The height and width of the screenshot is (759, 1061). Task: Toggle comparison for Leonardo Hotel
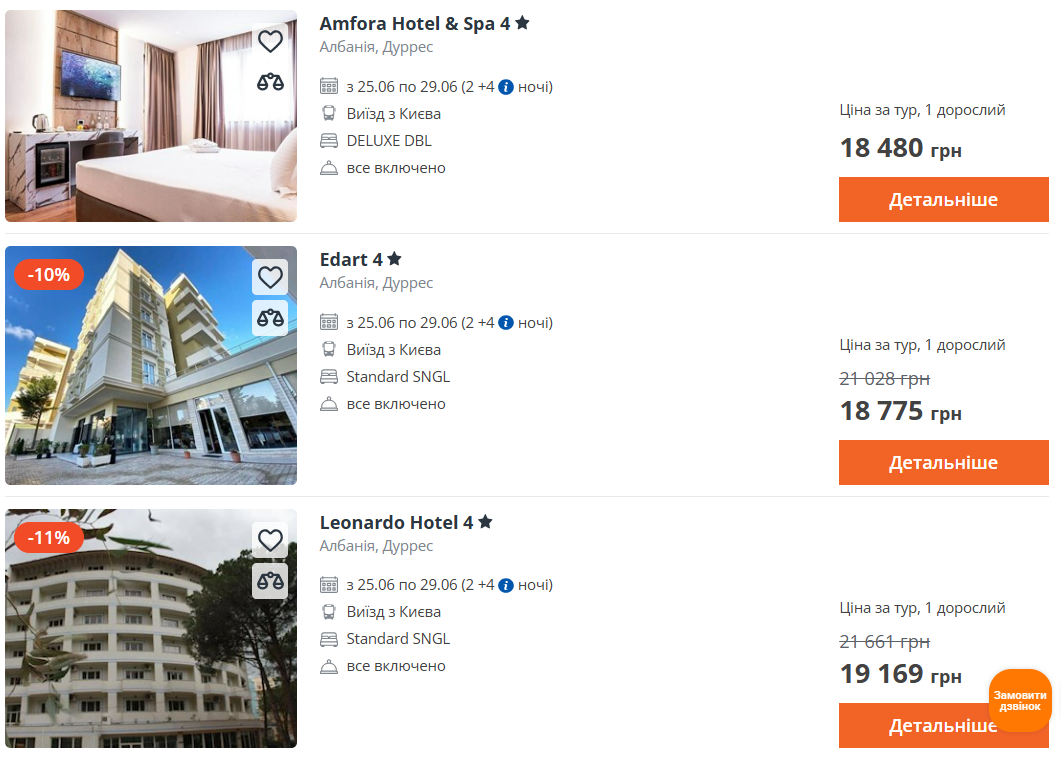click(x=270, y=582)
